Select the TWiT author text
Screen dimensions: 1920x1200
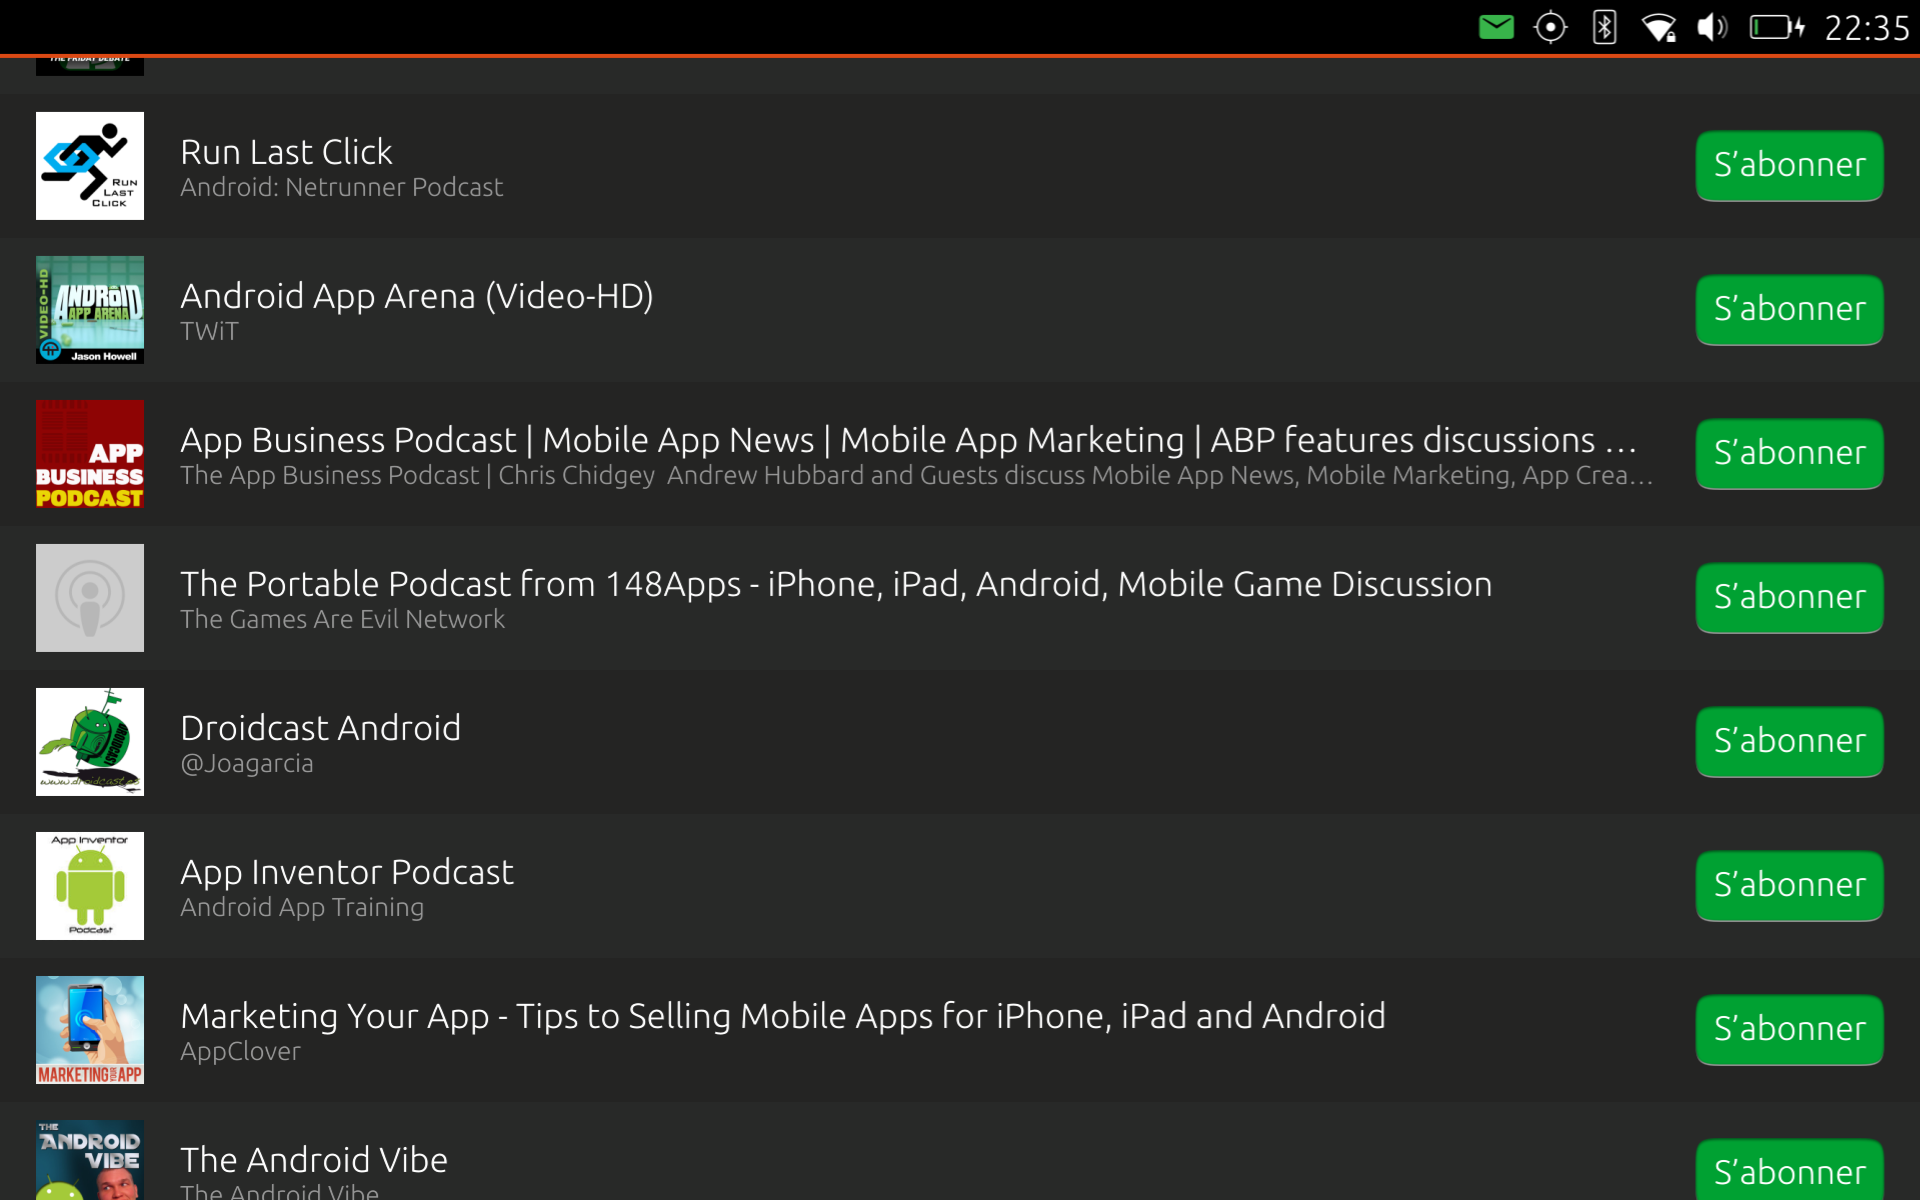pos(209,332)
